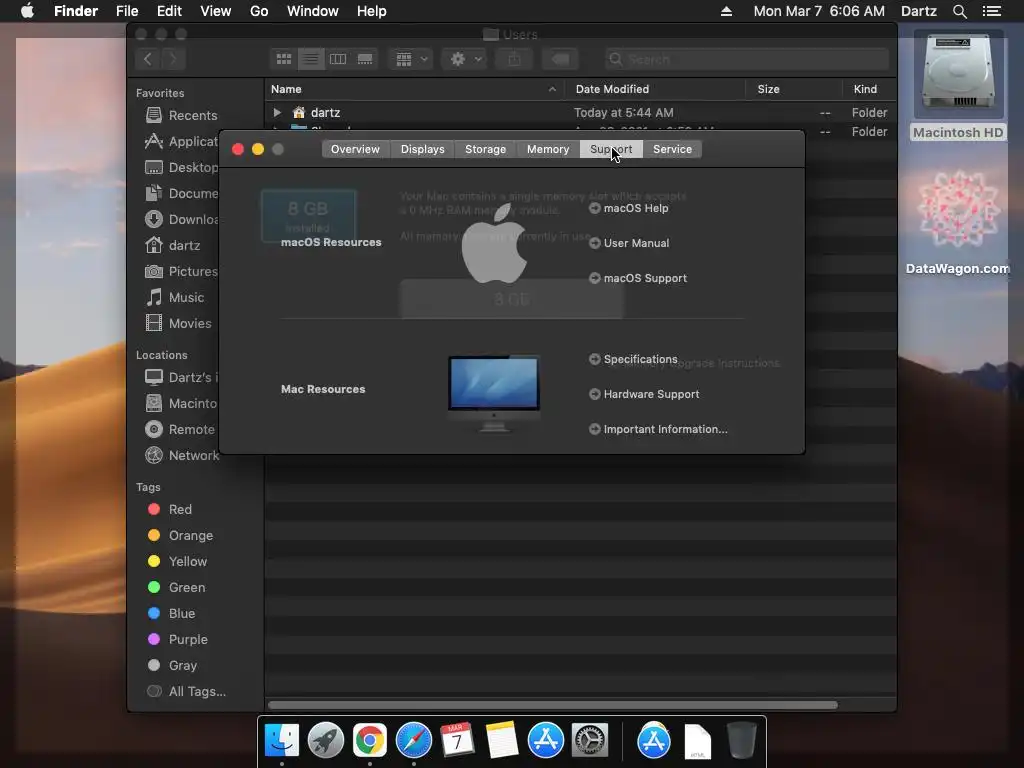Select the dartz folder row
This screenshot has width=1024, height=768.
coord(580,112)
